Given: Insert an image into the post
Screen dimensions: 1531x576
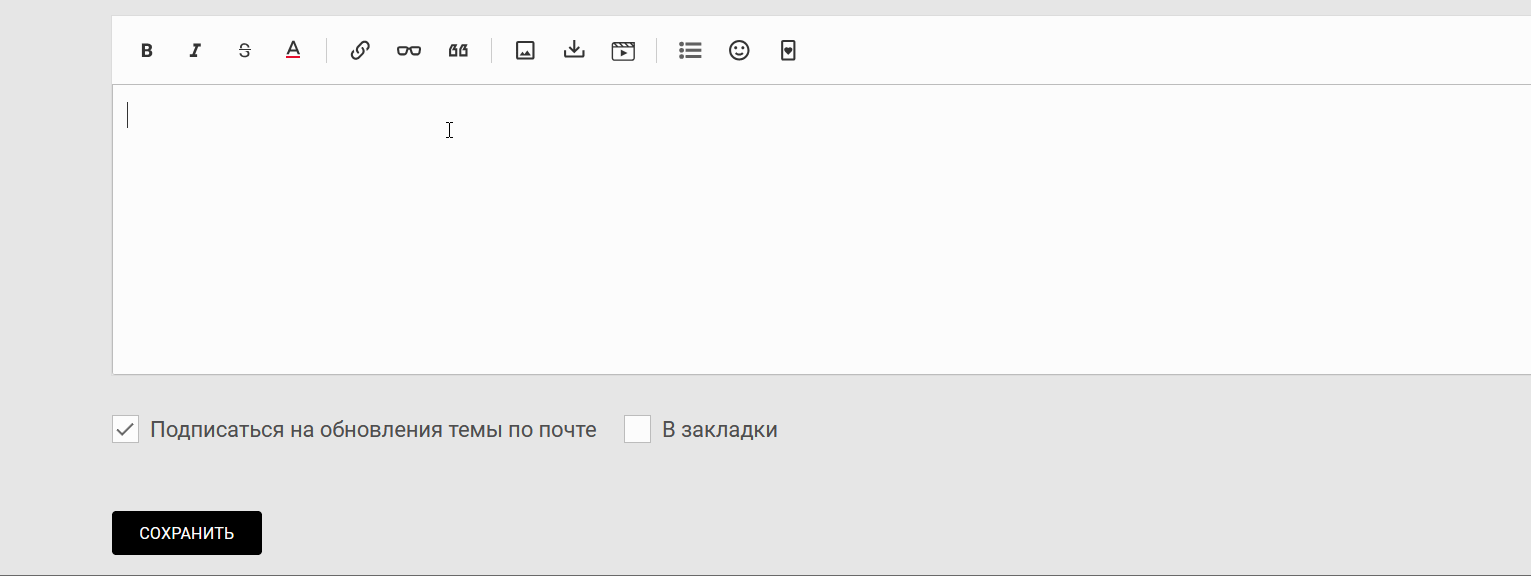Looking at the screenshot, I should point(525,50).
